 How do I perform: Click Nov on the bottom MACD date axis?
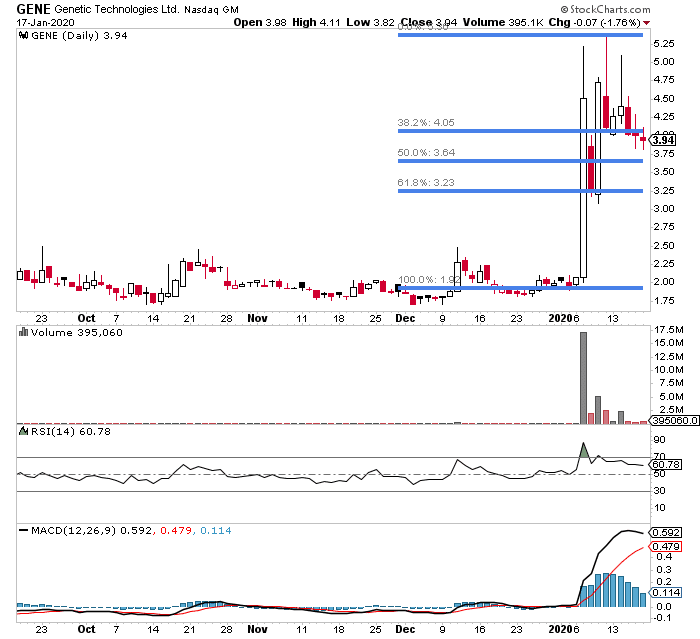click(258, 629)
